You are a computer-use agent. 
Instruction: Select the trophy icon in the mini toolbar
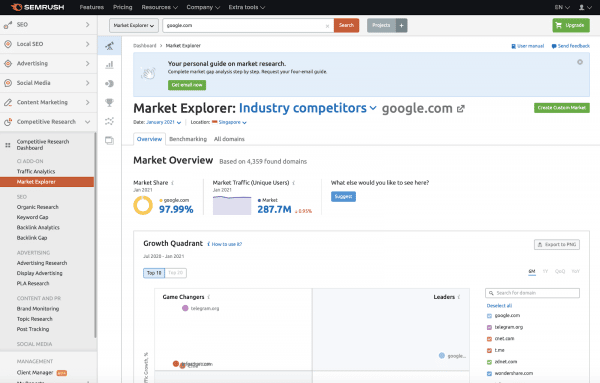point(109,103)
